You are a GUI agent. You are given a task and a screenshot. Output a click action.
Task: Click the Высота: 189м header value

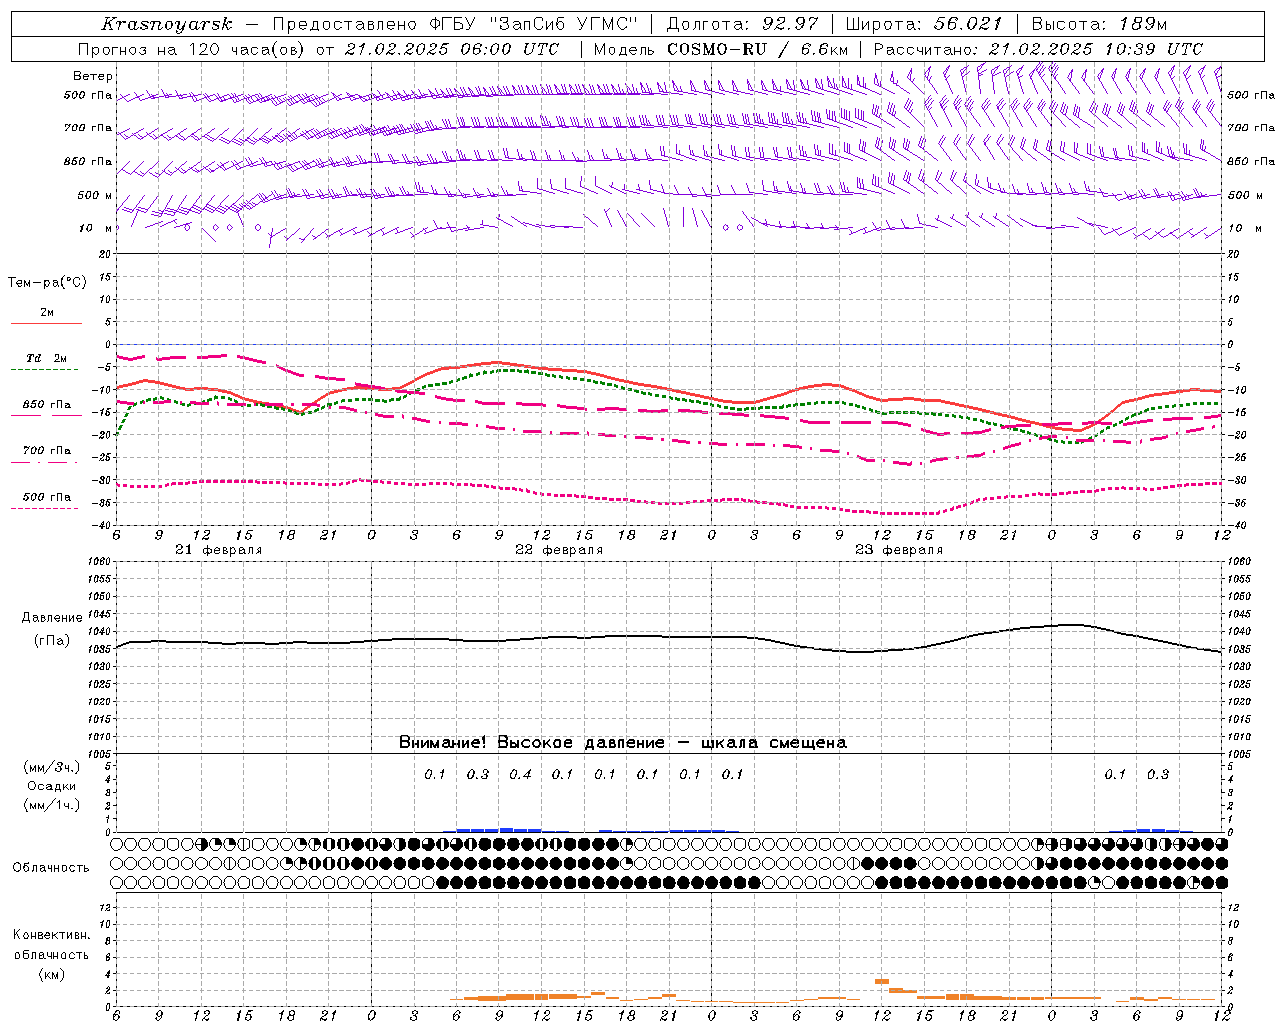tap(1099, 24)
